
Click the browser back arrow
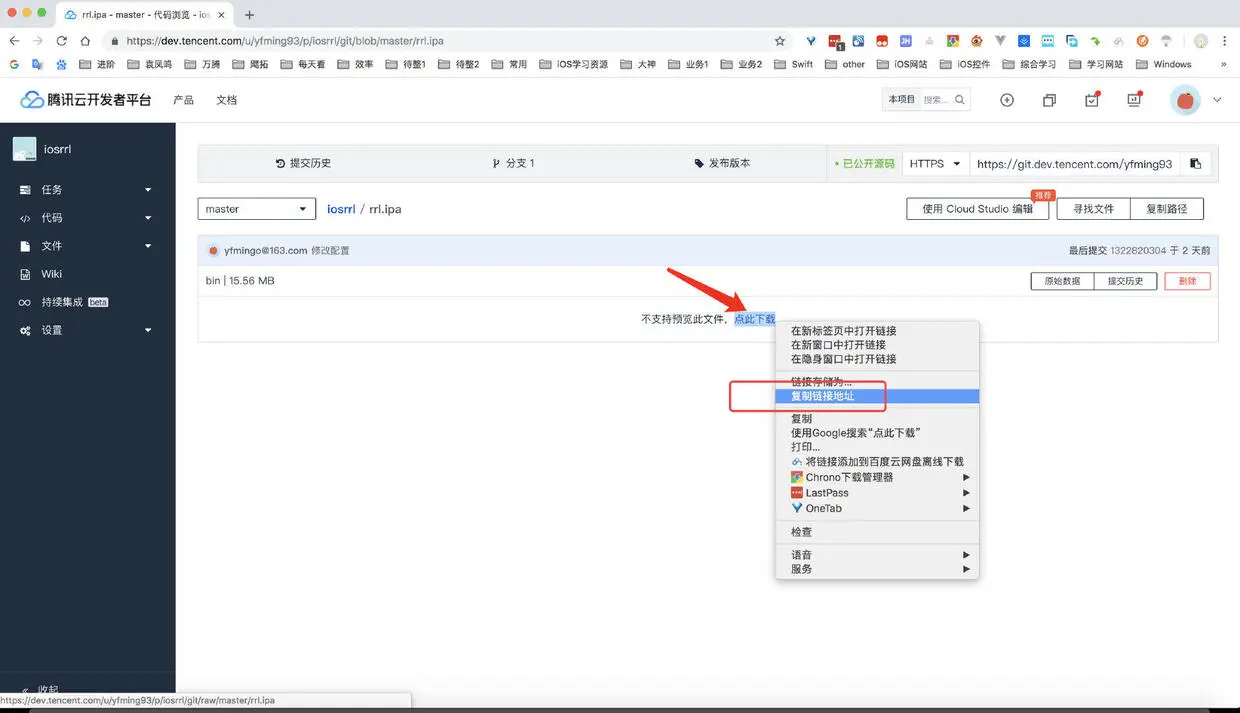[x=14, y=41]
